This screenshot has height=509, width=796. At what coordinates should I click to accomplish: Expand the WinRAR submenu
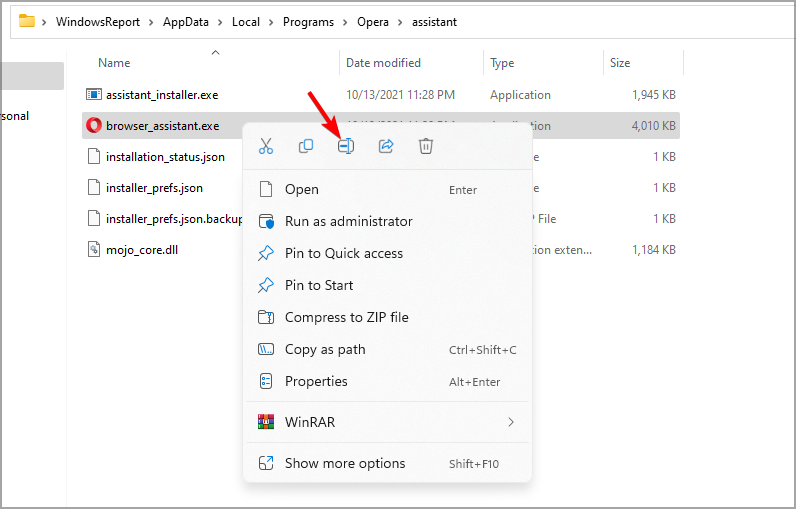[x=387, y=422]
